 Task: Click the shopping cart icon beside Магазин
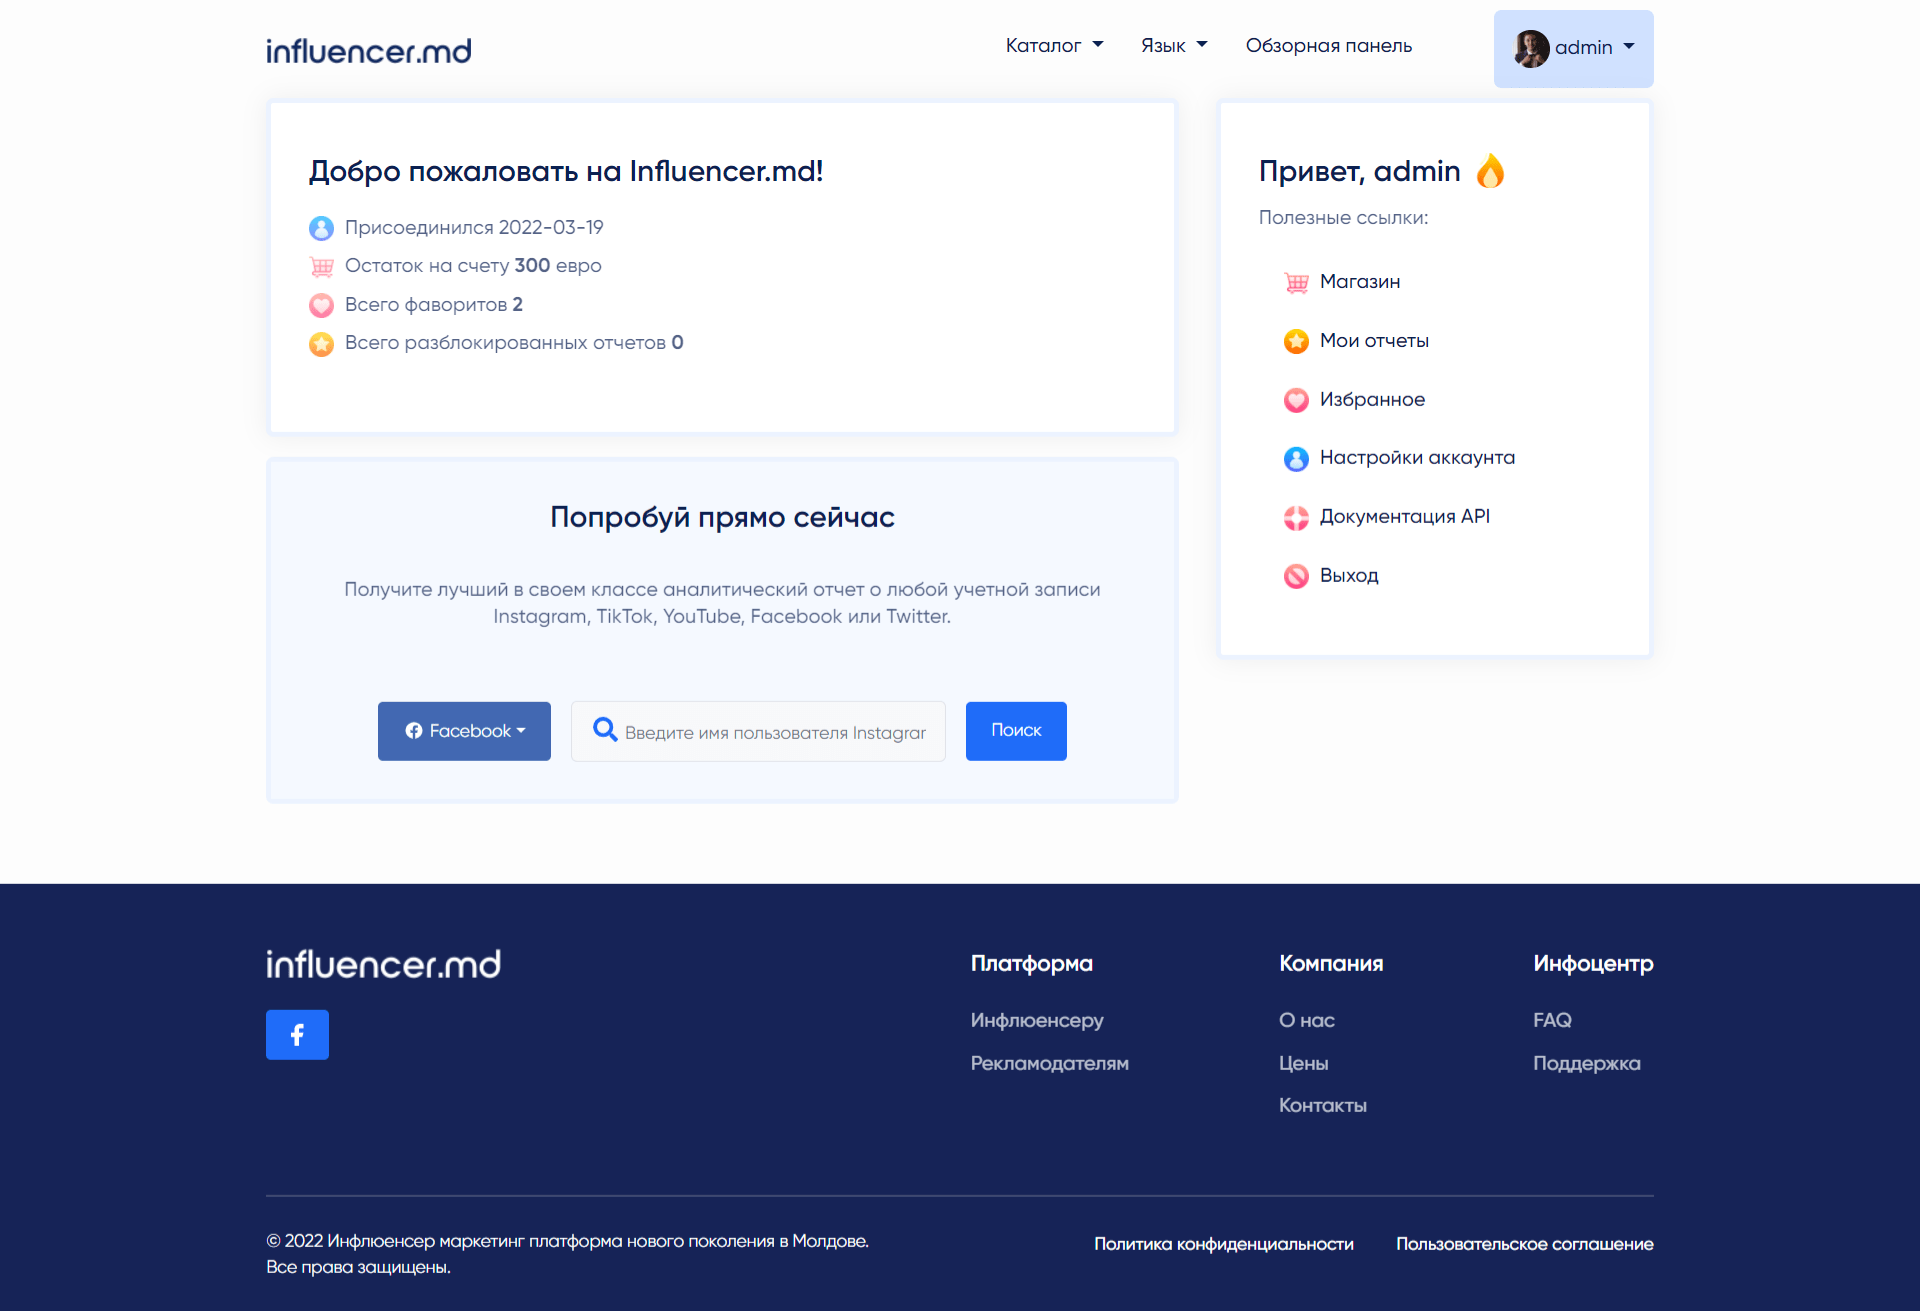pyautogui.click(x=1296, y=283)
